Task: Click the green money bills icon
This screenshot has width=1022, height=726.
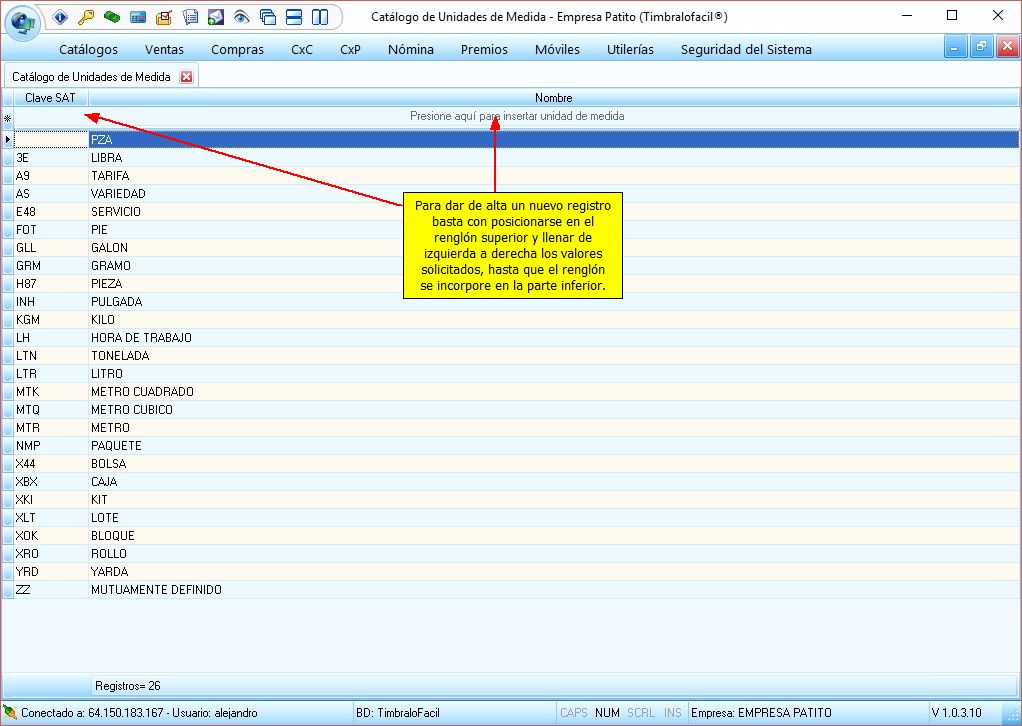Action: click(112, 17)
